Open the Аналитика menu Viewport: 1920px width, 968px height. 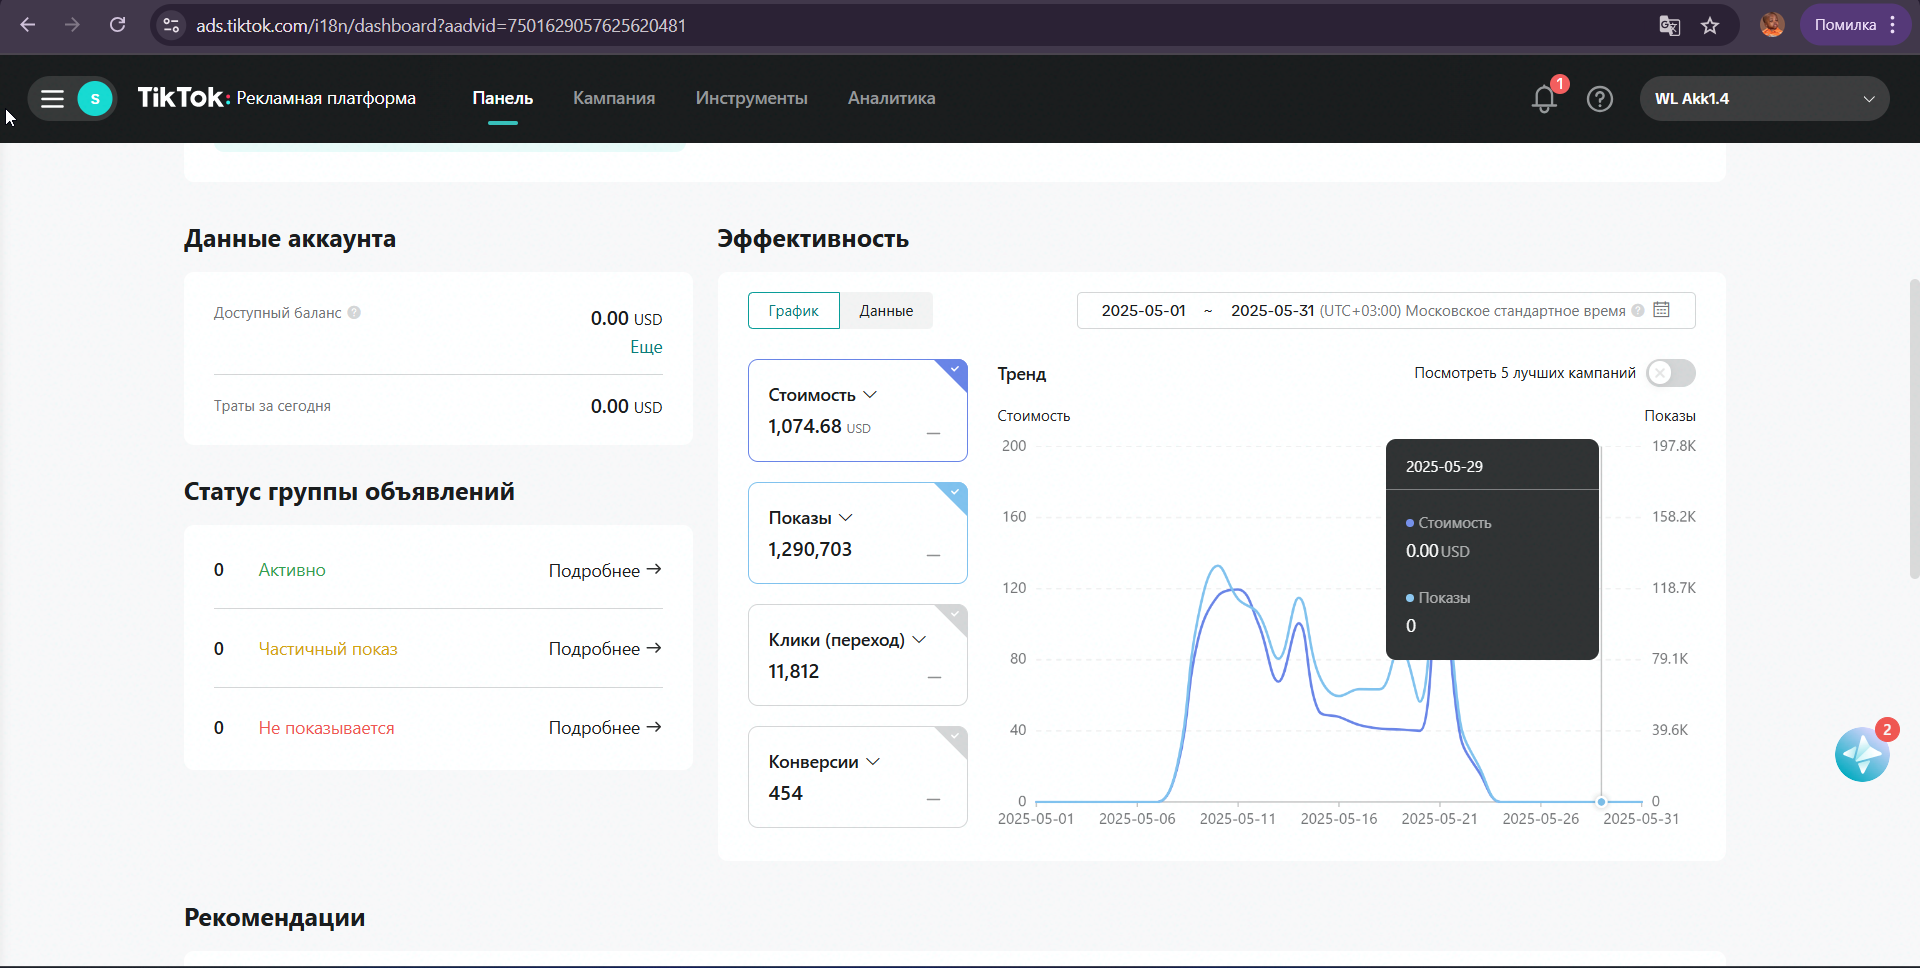[x=891, y=98]
